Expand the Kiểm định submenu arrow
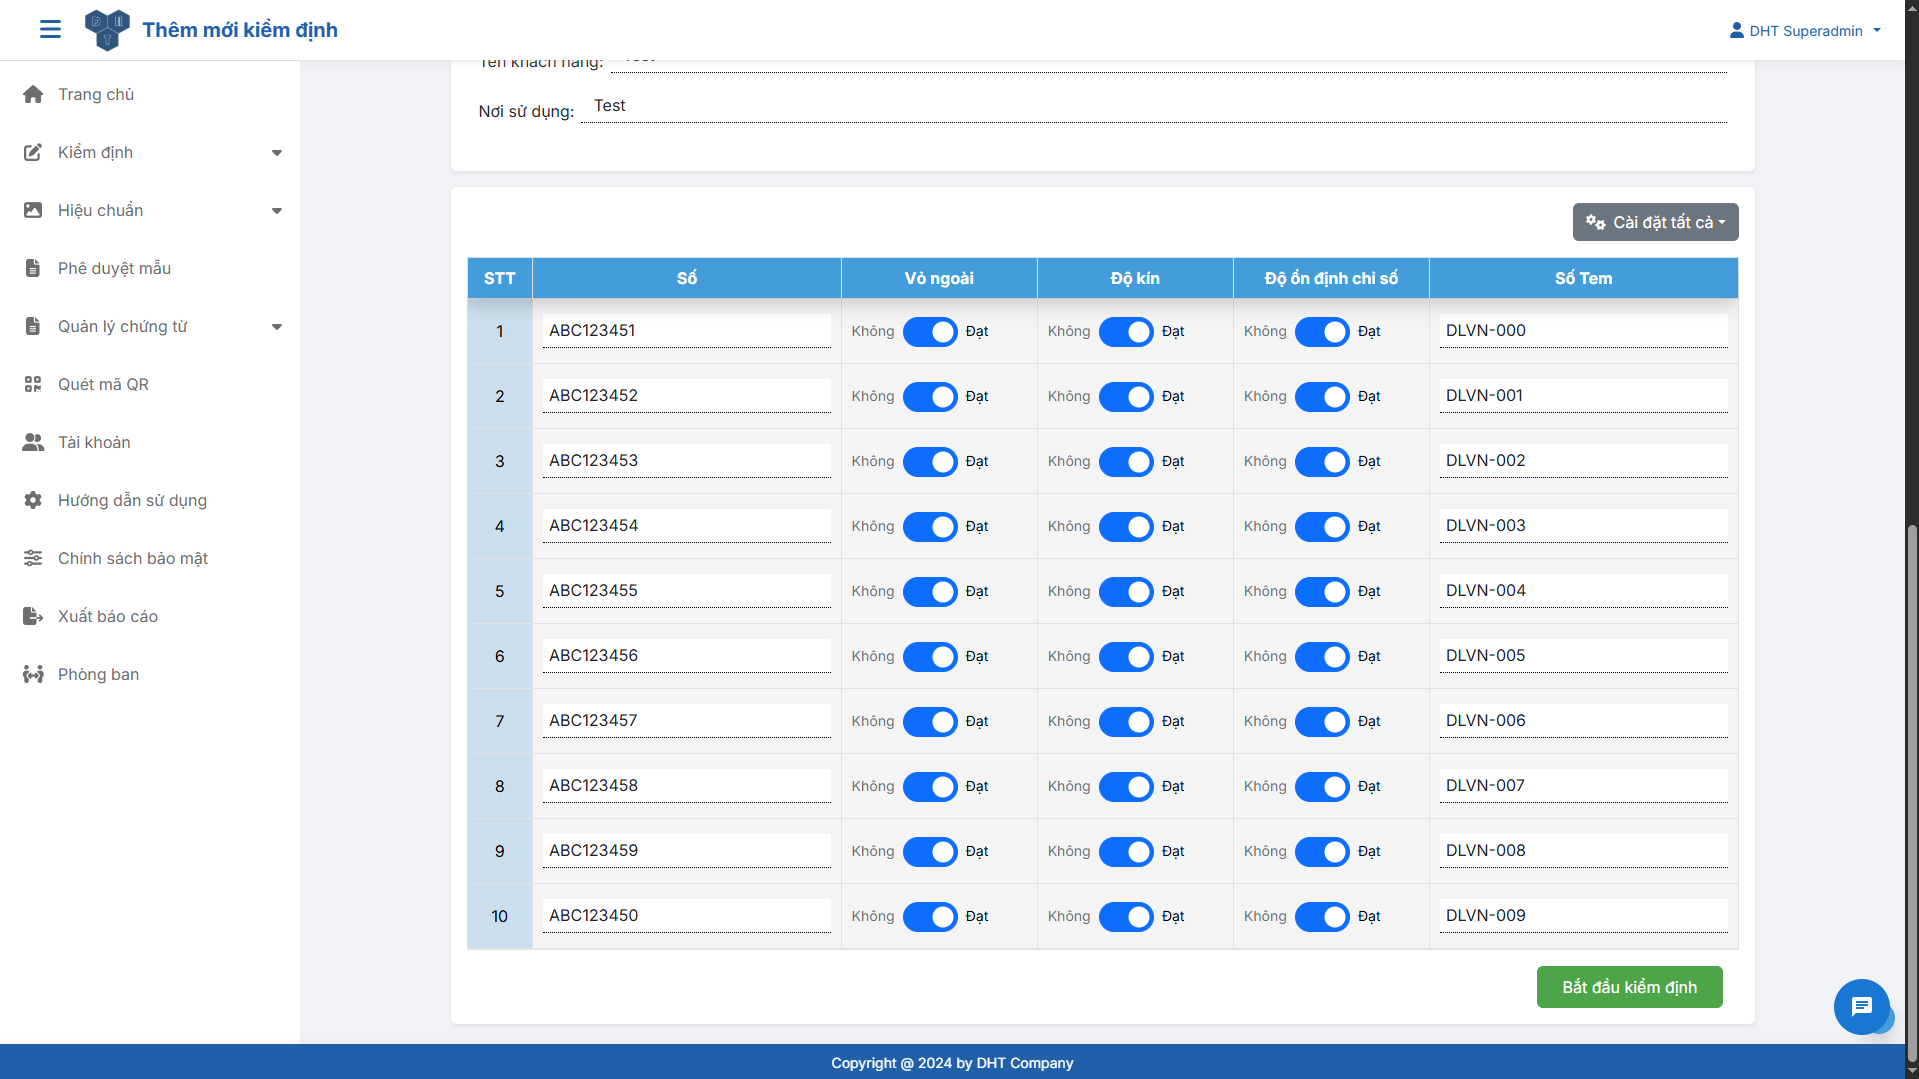This screenshot has height=1079, width=1919. tap(277, 153)
